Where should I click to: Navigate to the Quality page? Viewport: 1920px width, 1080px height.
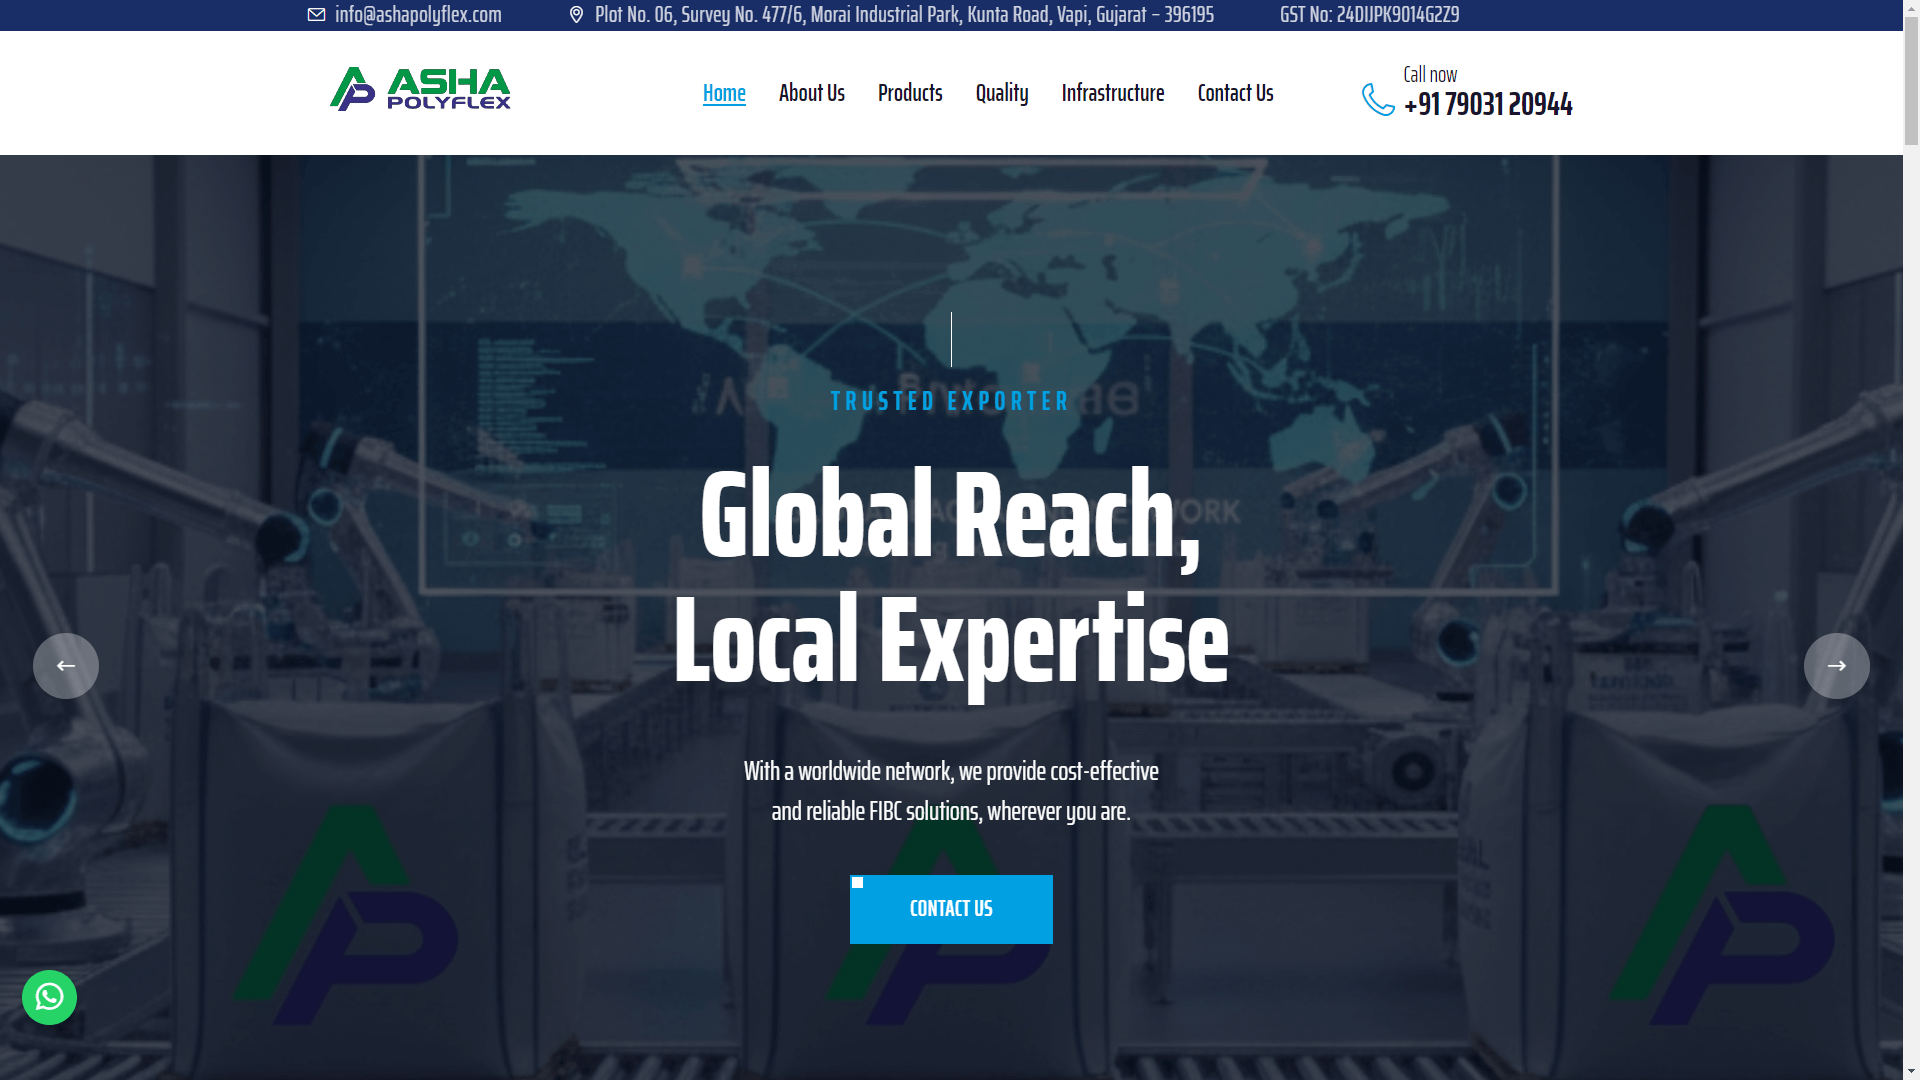tap(1001, 93)
